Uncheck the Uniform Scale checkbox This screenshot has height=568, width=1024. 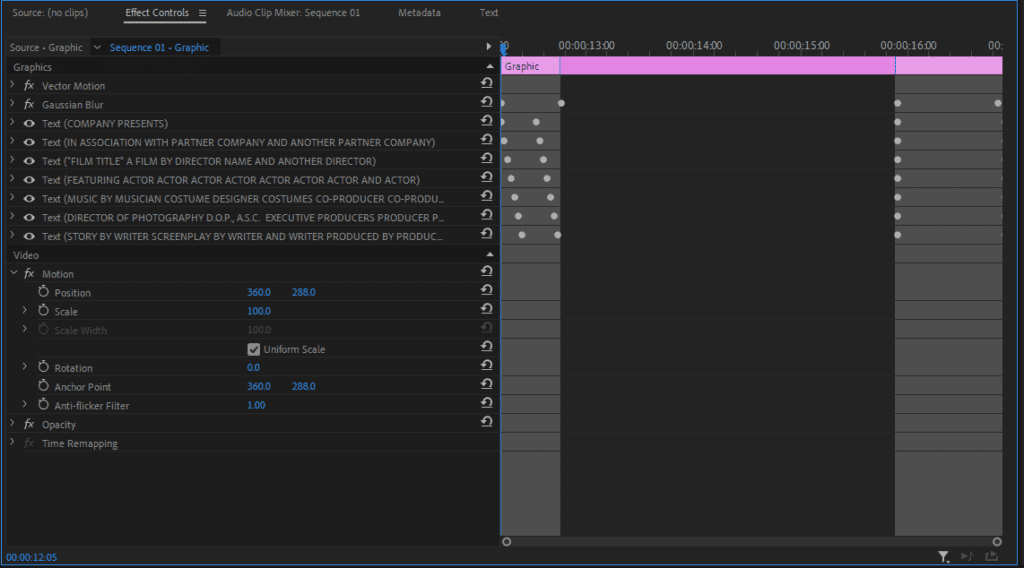[254, 349]
